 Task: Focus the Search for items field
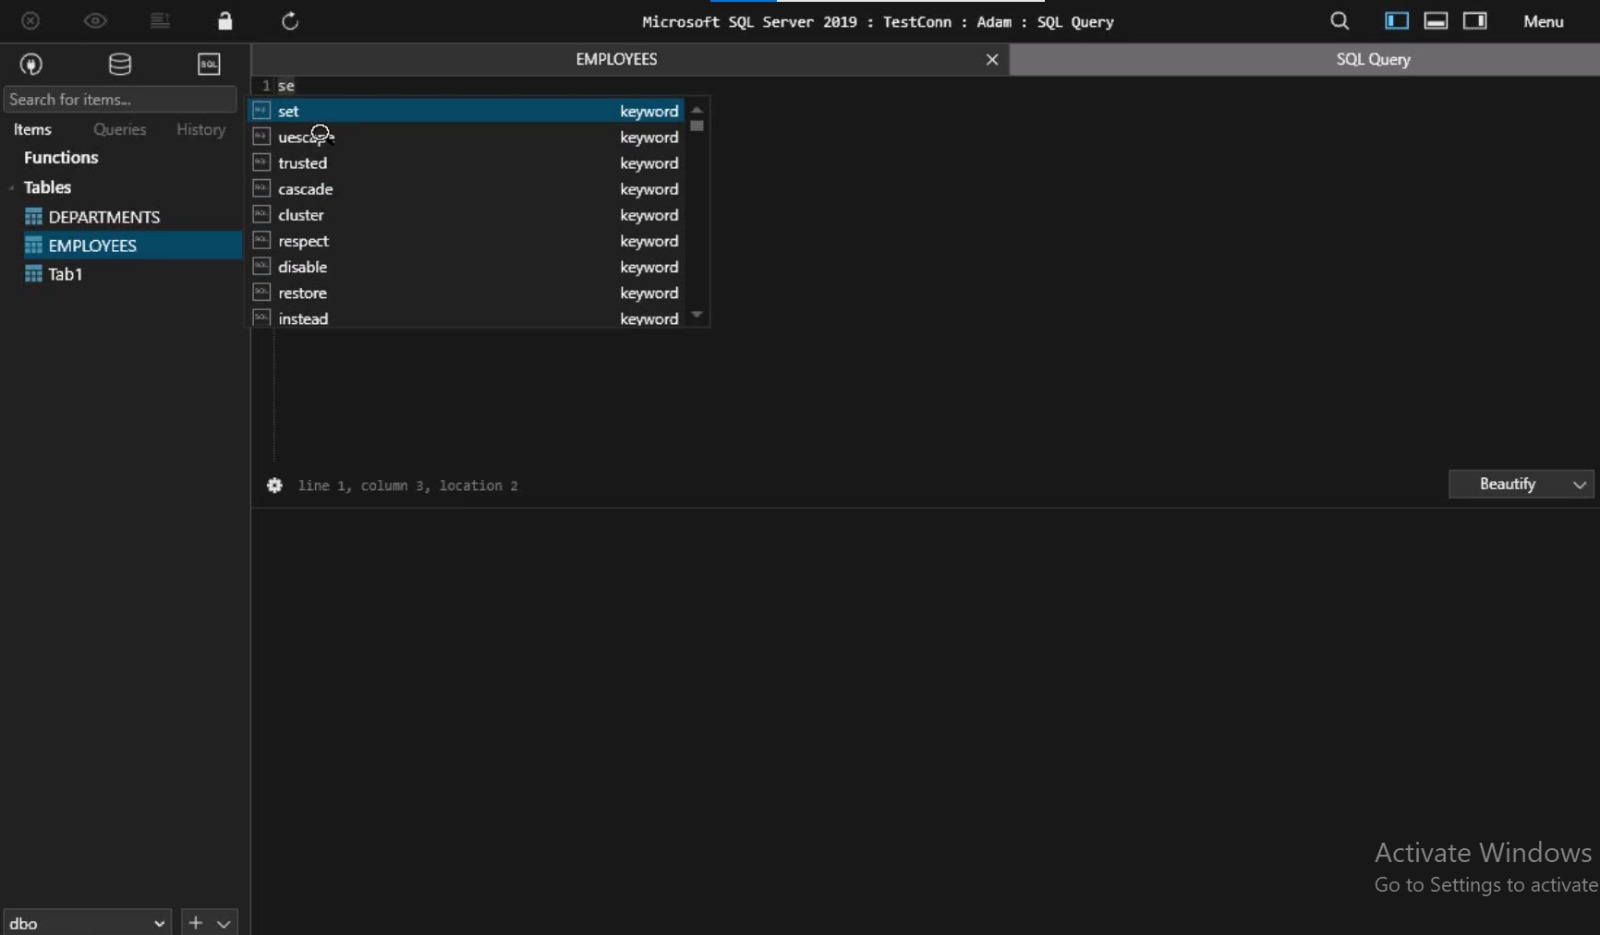pos(120,99)
